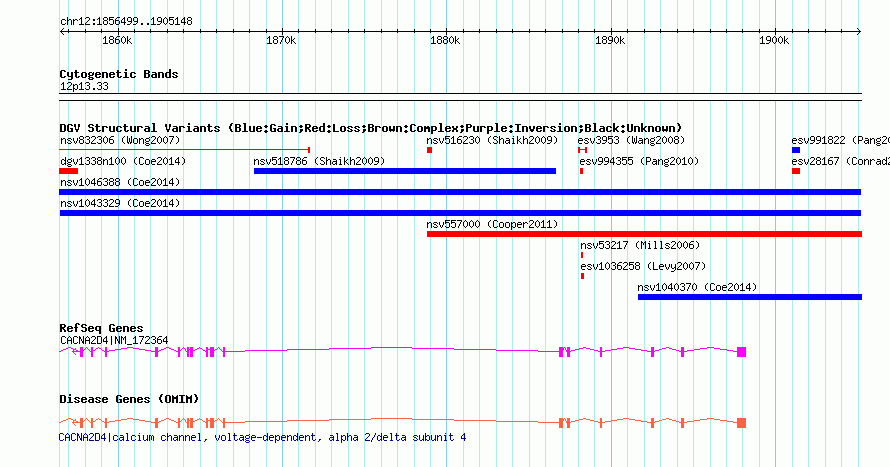Image resolution: width=890 pixels, height=467 pixels.
Task: Click the 1860k ruler tick label
Action: (x=117, y=41)
